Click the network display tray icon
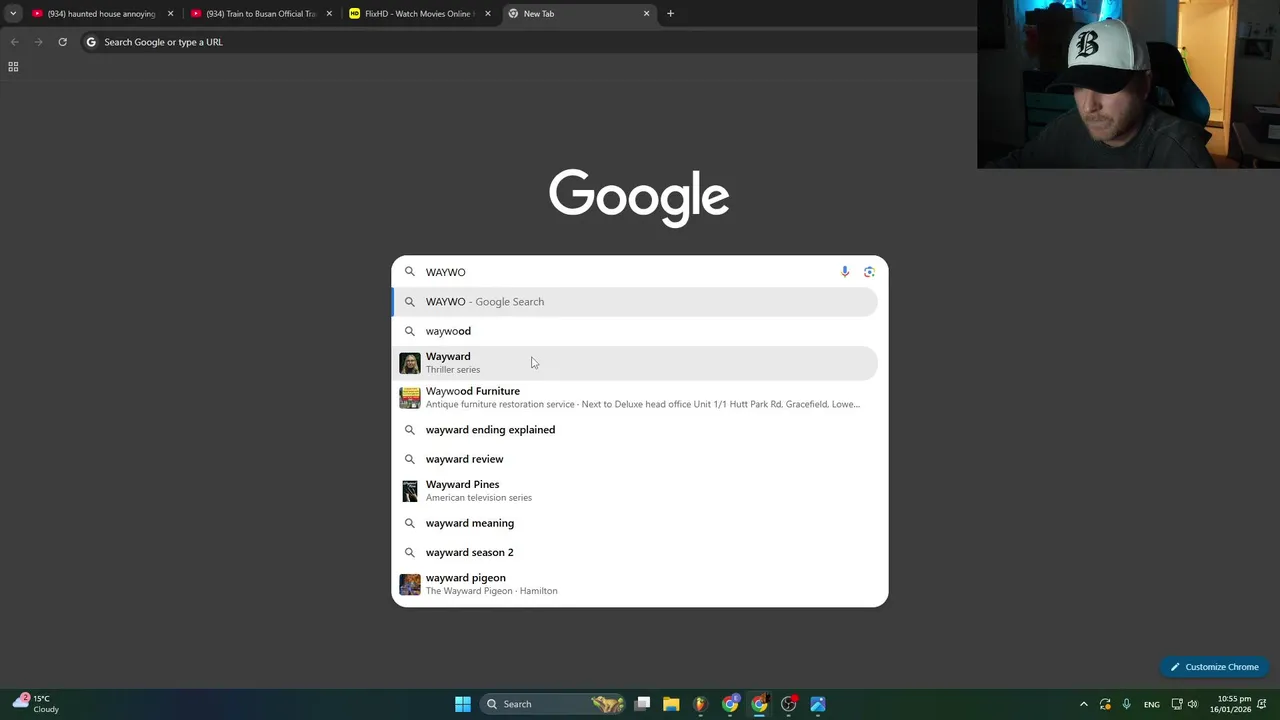This screenshot has width=1280, height=720. pos(1177,704)
